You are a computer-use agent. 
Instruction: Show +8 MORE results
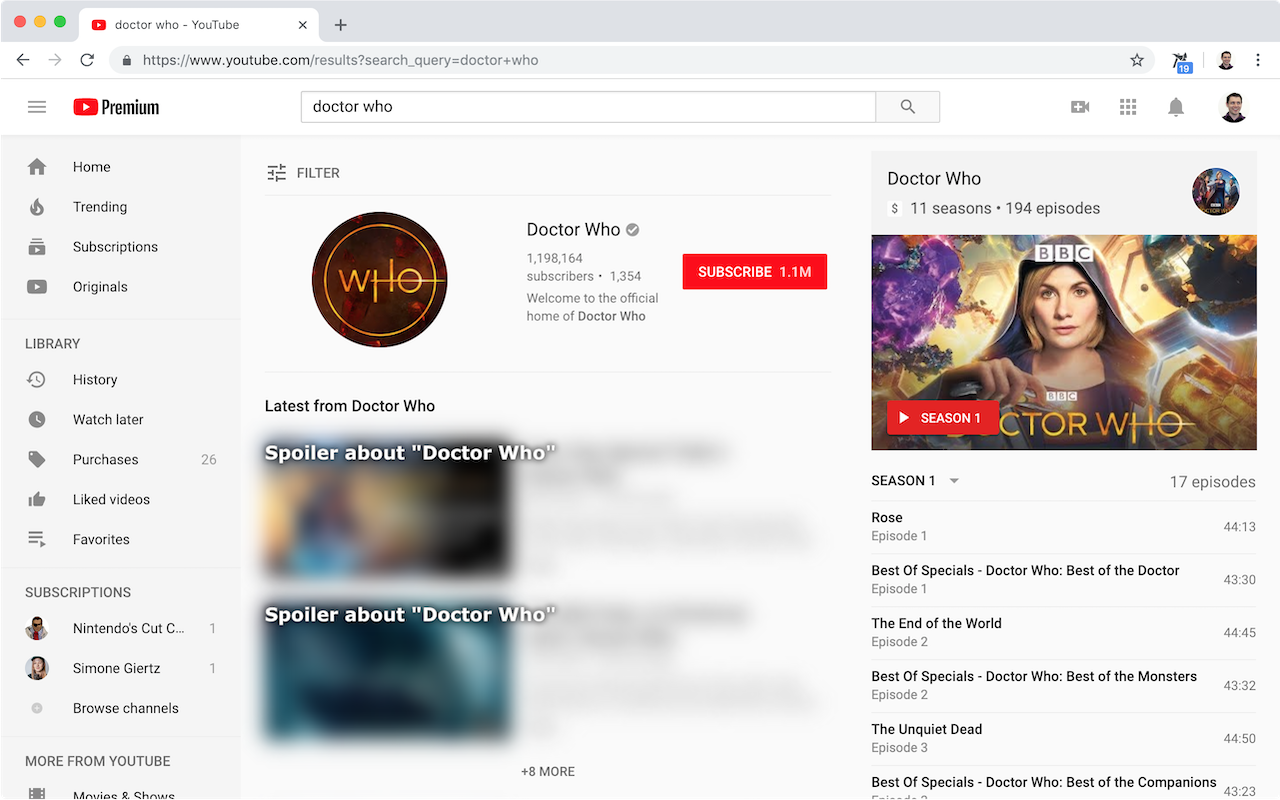(548, 772)
